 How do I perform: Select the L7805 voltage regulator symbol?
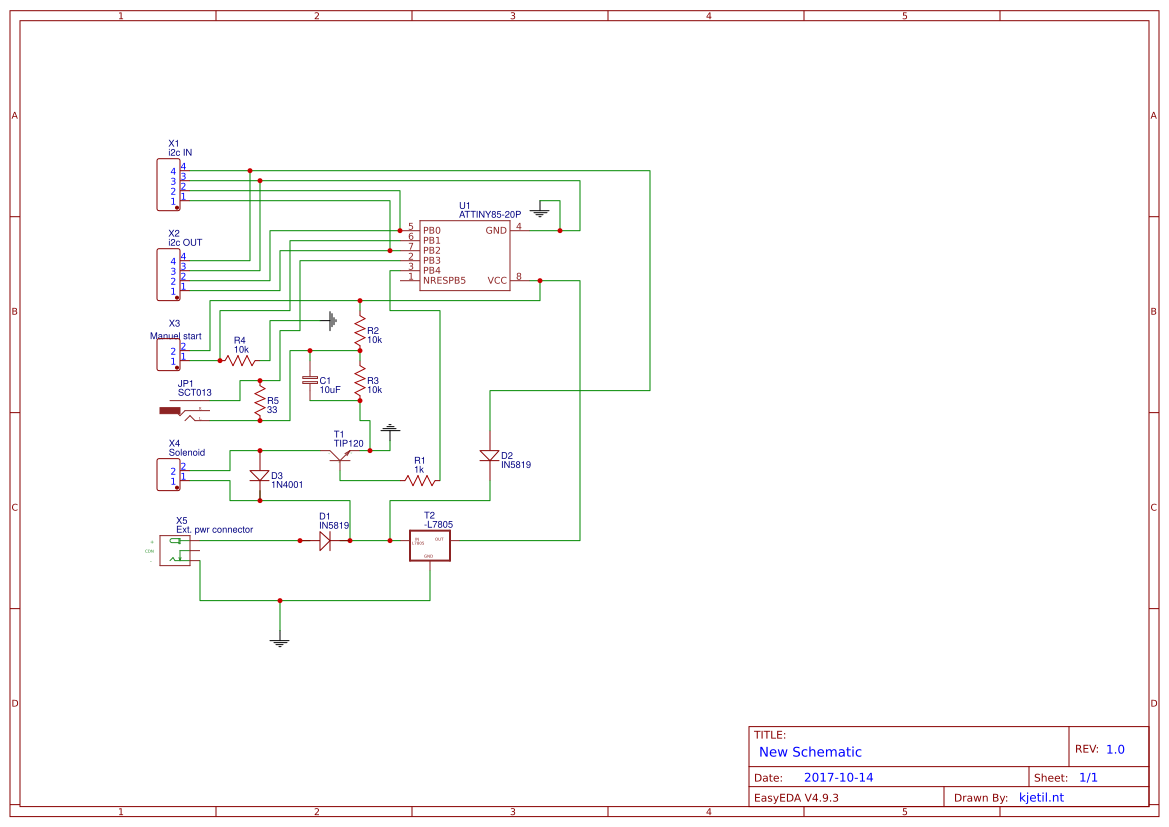point(429,545)
